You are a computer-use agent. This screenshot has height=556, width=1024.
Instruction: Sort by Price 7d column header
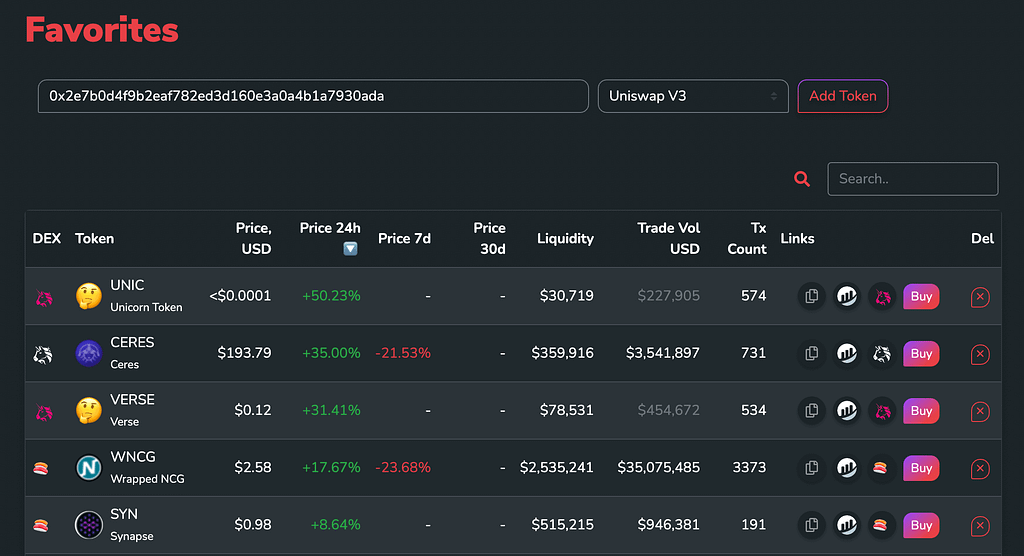[x=404, y=238]
